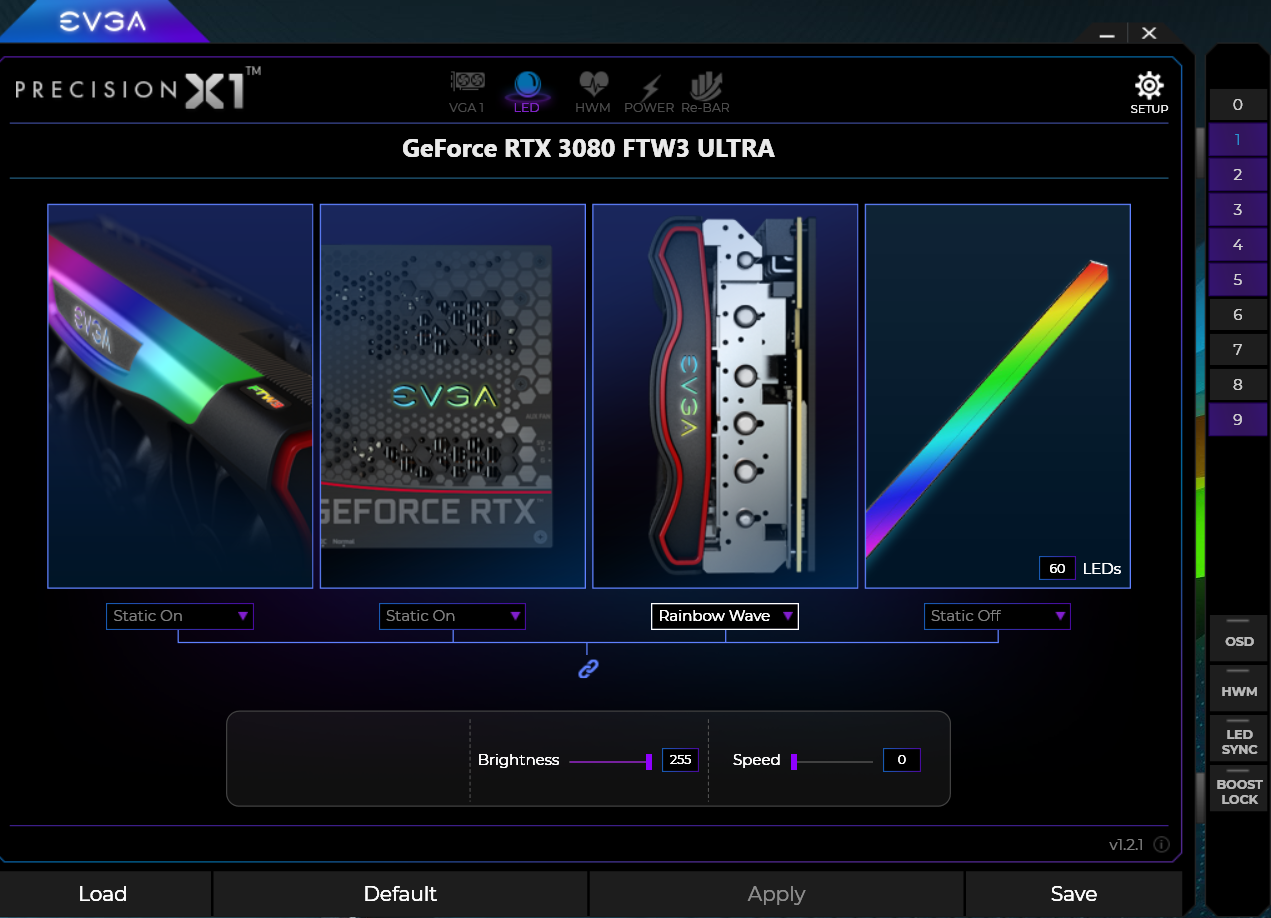The image size is (1271, 918).
Task: Select the front shroud LED zone image
Action: pos(180,396)
